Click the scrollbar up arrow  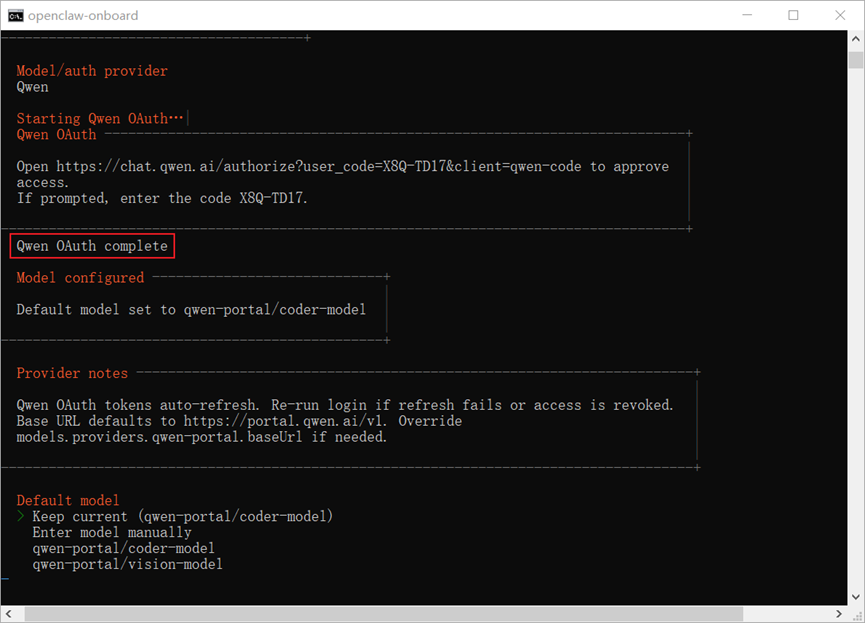856,39
